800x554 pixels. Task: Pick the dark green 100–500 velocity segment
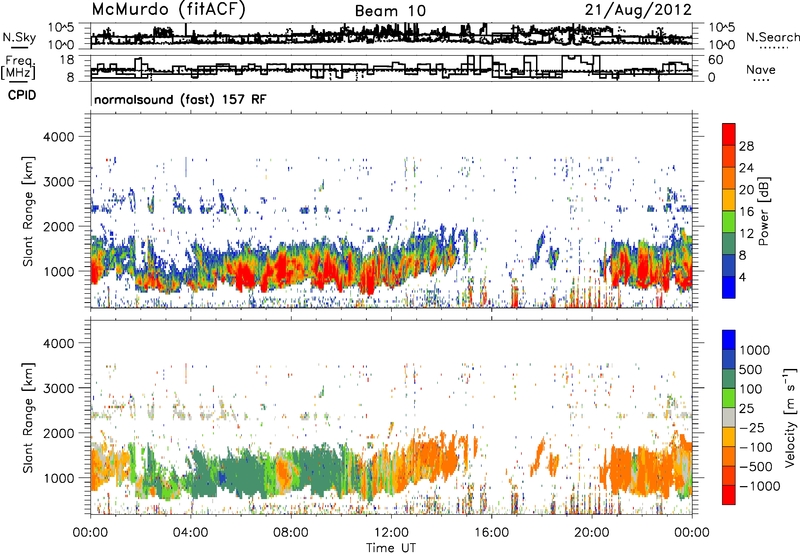pyautogui.click(x=729, y=379)
